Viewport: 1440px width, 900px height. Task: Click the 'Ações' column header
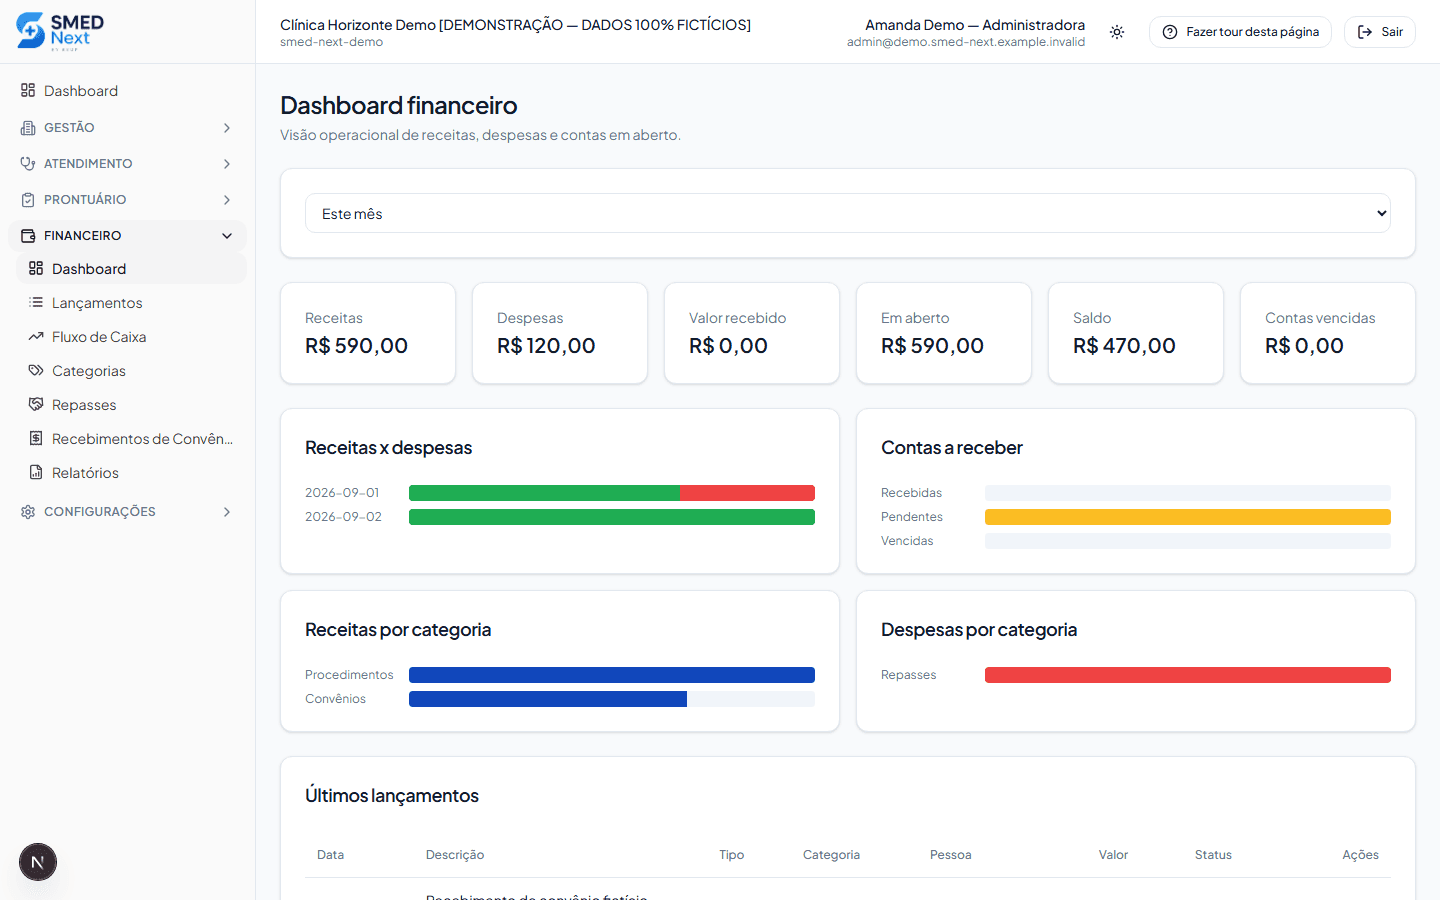(1360, 855)
